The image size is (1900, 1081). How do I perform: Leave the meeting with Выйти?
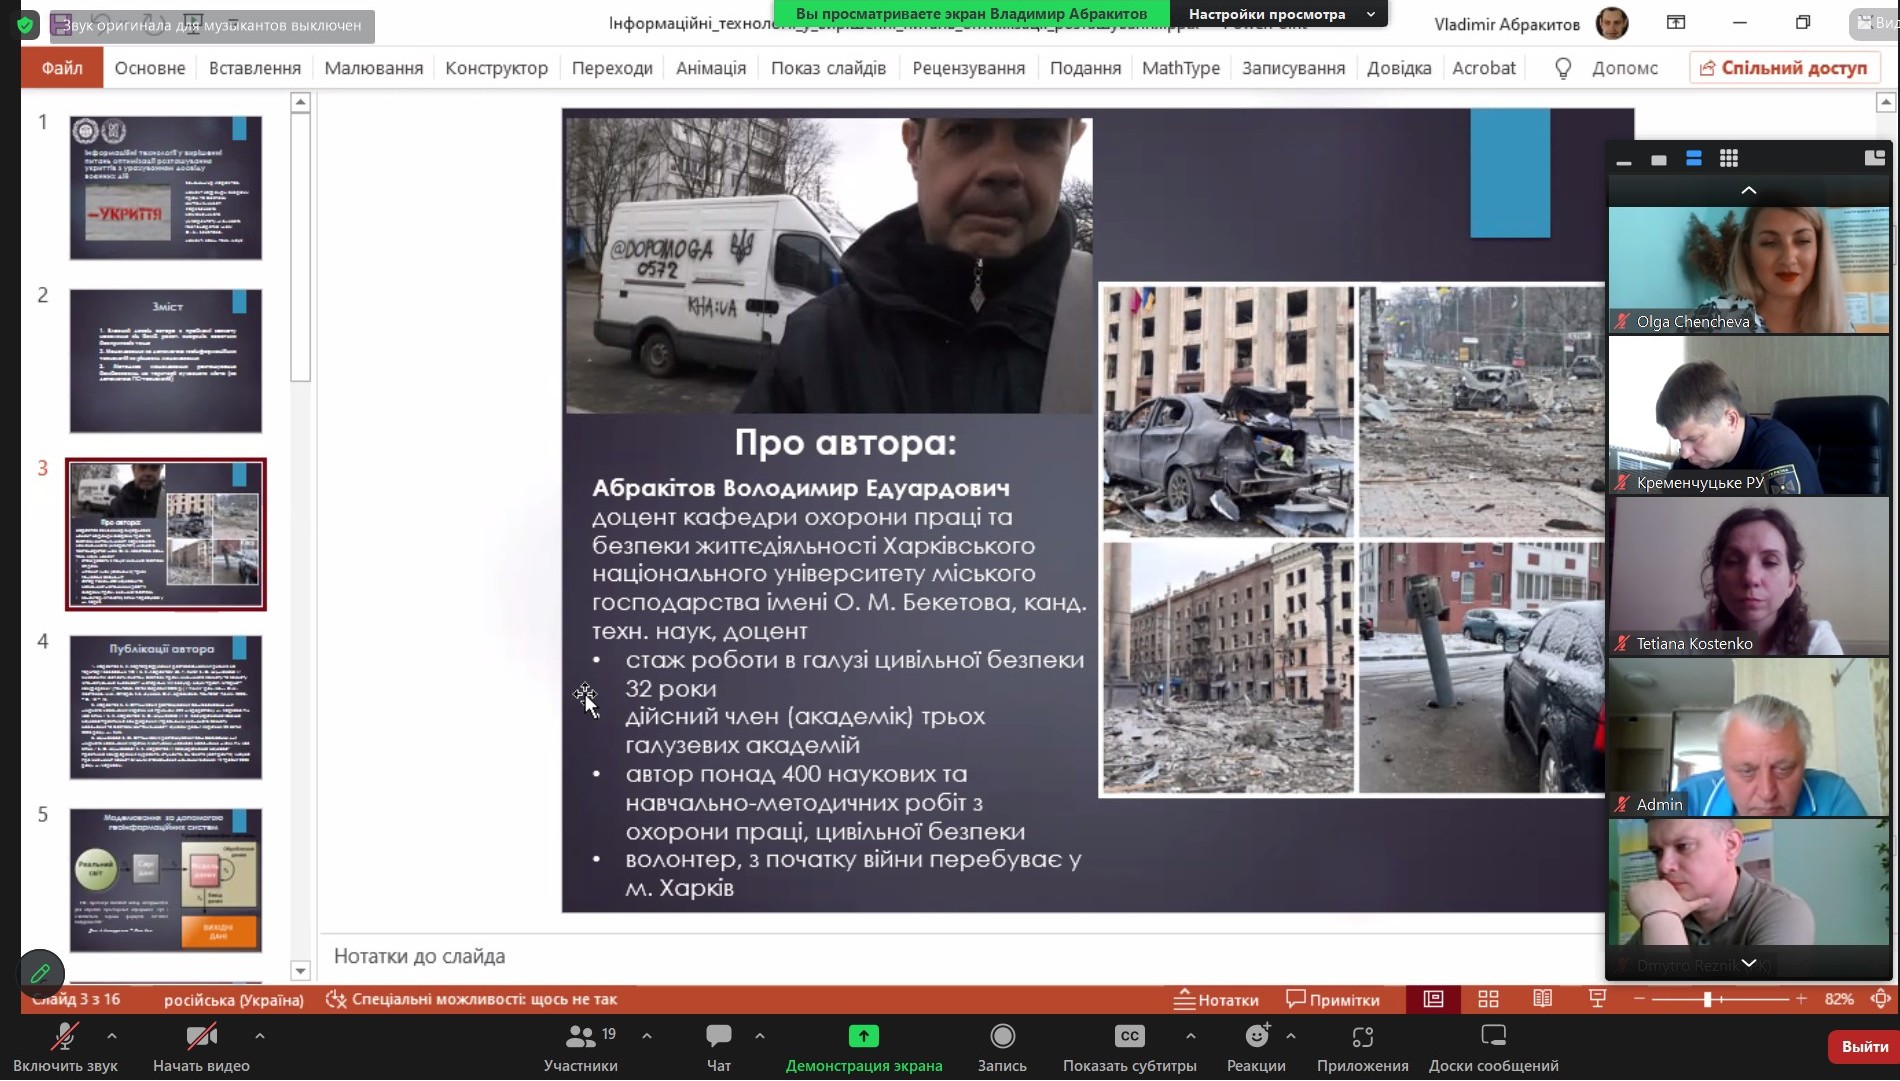pos(1865,1046)
